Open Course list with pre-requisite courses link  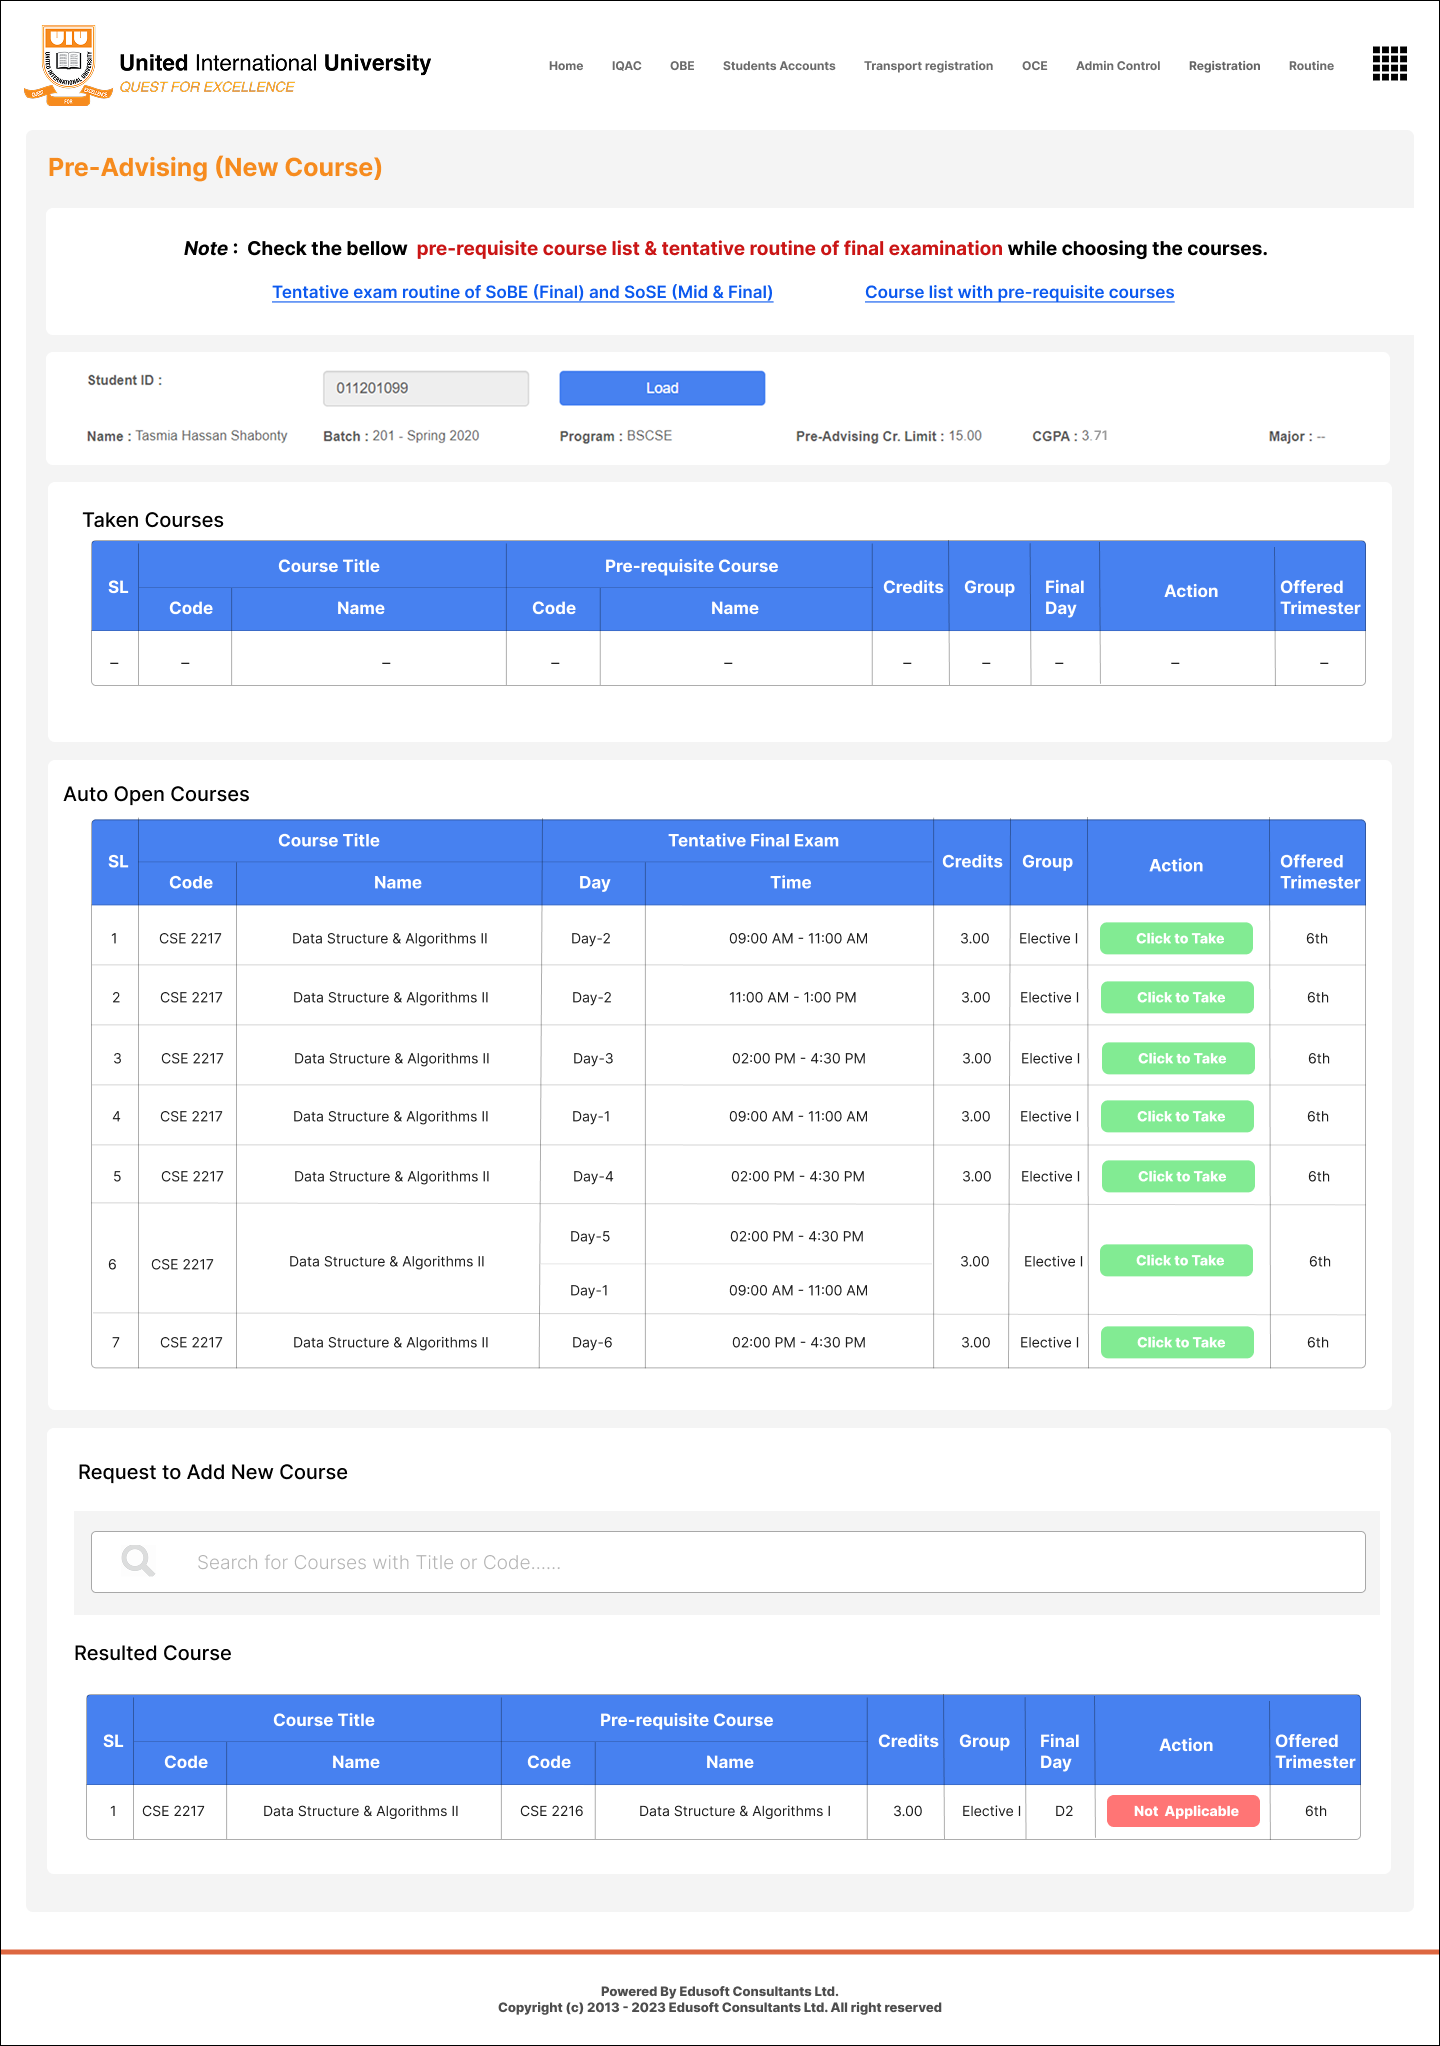pyautogui.click(x=1019, y=292)
